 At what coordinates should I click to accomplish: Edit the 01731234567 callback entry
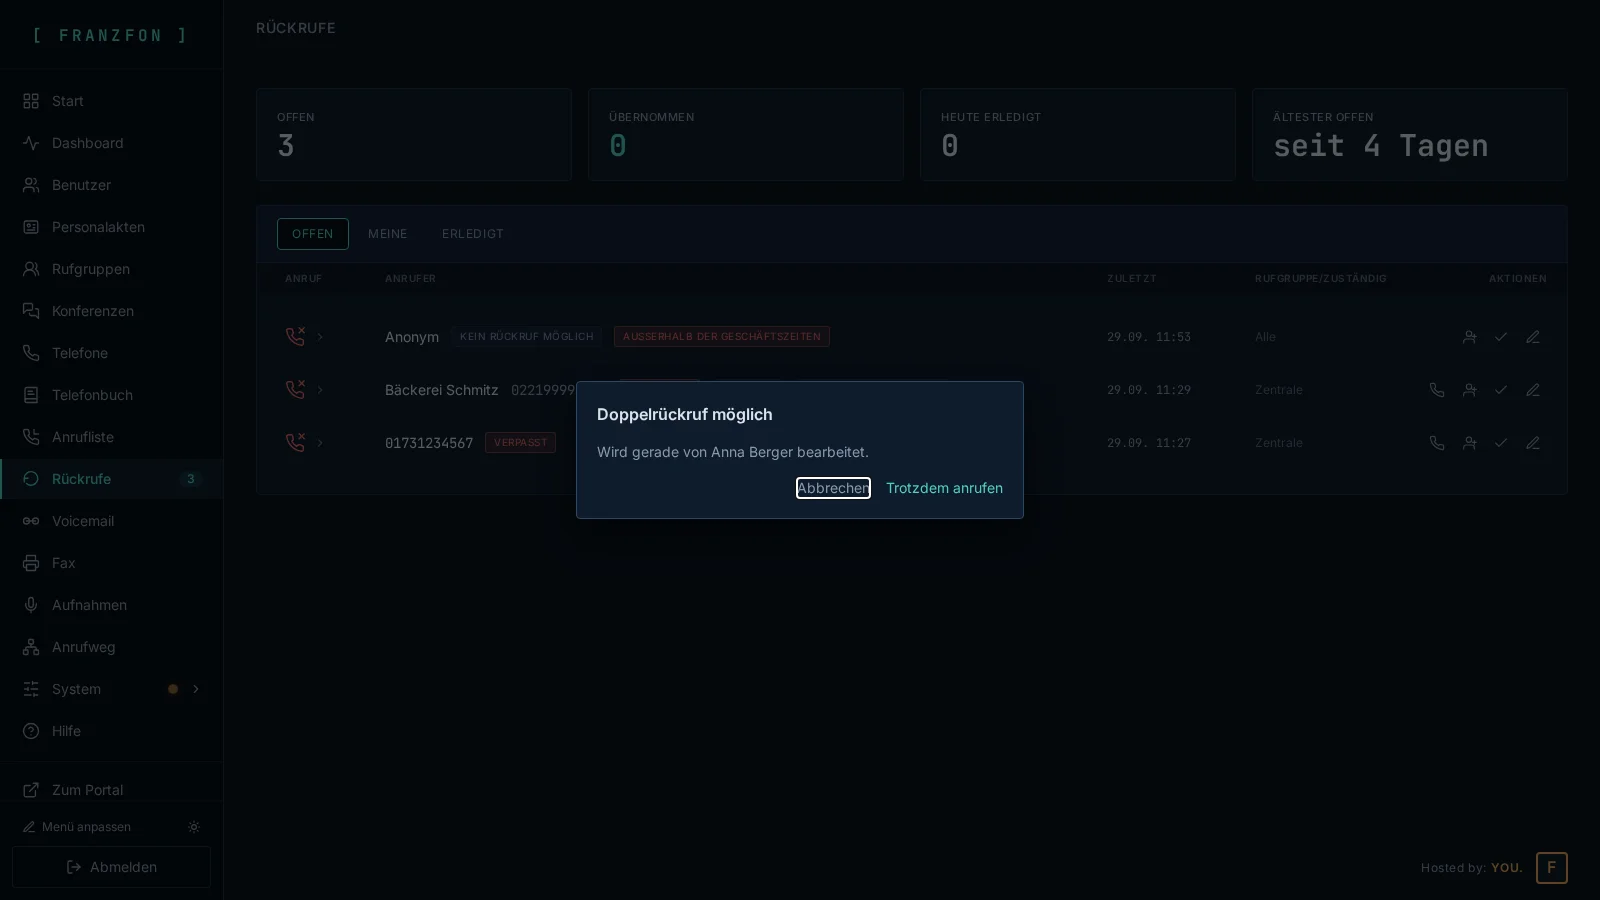(x=1533, y=443)
